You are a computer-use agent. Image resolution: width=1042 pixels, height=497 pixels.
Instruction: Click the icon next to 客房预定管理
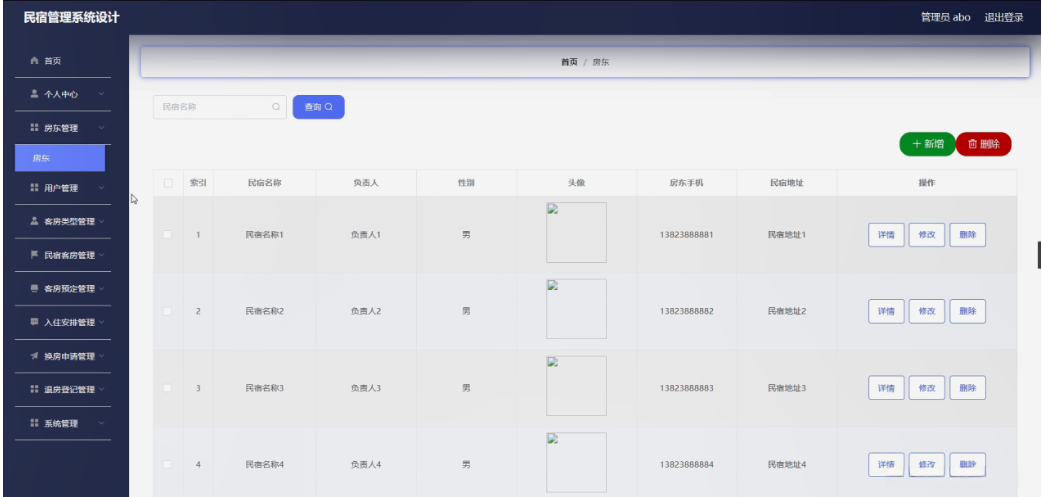35,288
